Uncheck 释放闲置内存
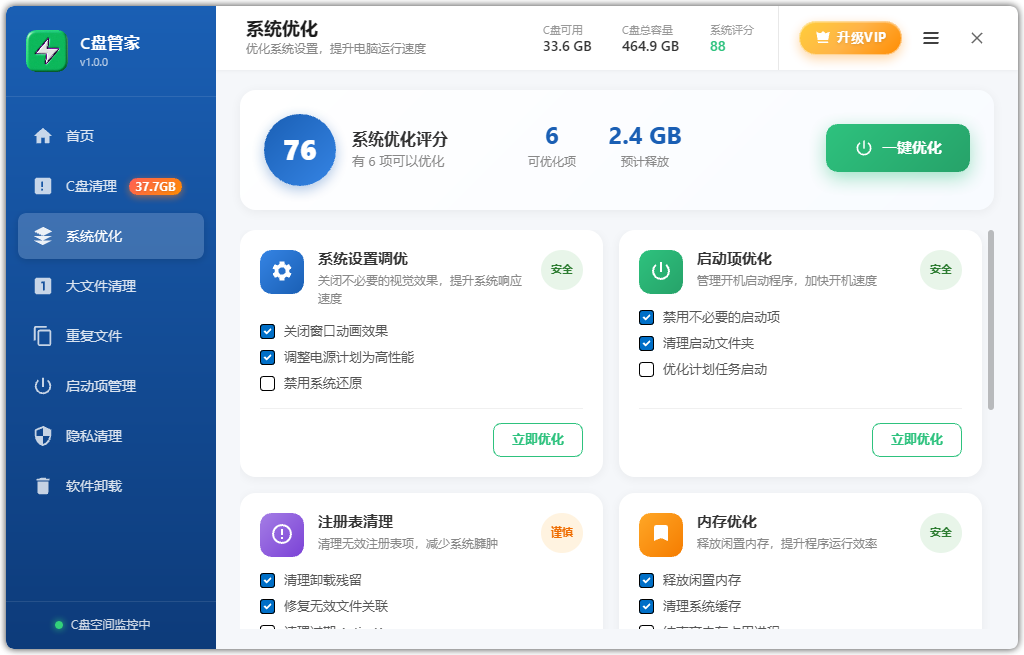Viewport: 1024px width, 655px height. click(x=647, y=580)
